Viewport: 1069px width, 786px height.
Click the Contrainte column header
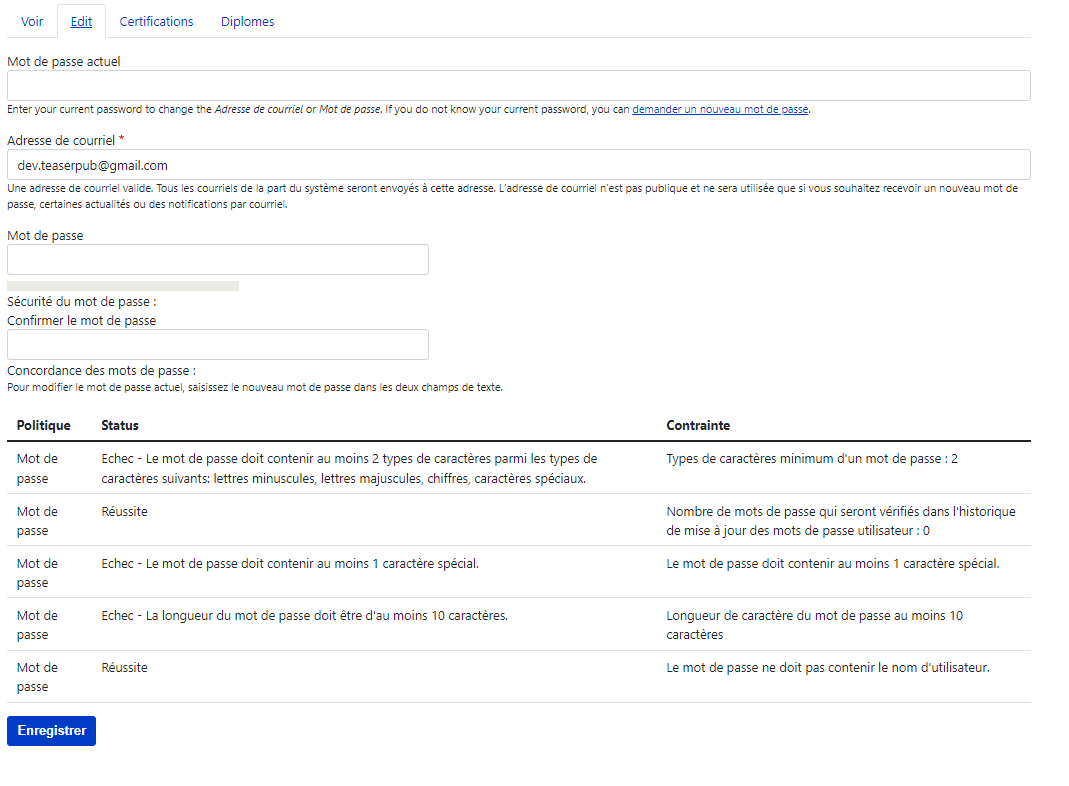pyautogui.click(x=698, y=425)
